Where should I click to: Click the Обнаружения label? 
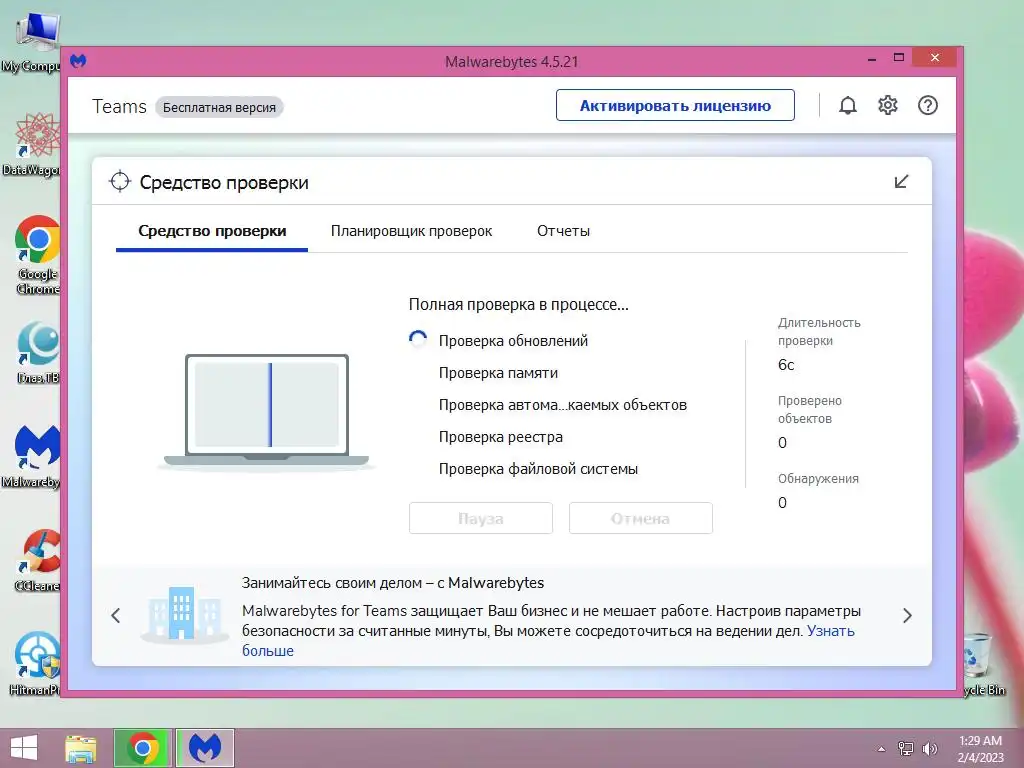[x=818, y=479]
